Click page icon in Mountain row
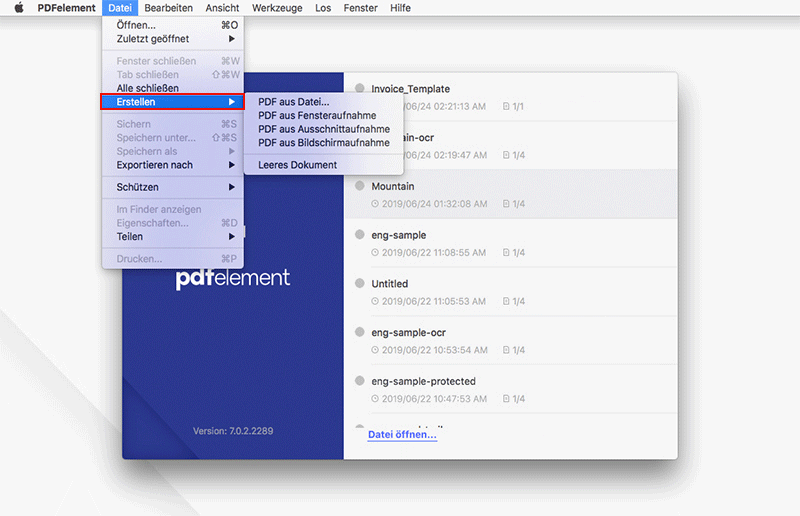Screen dimensions: 800x516 (x=506, y=204)
